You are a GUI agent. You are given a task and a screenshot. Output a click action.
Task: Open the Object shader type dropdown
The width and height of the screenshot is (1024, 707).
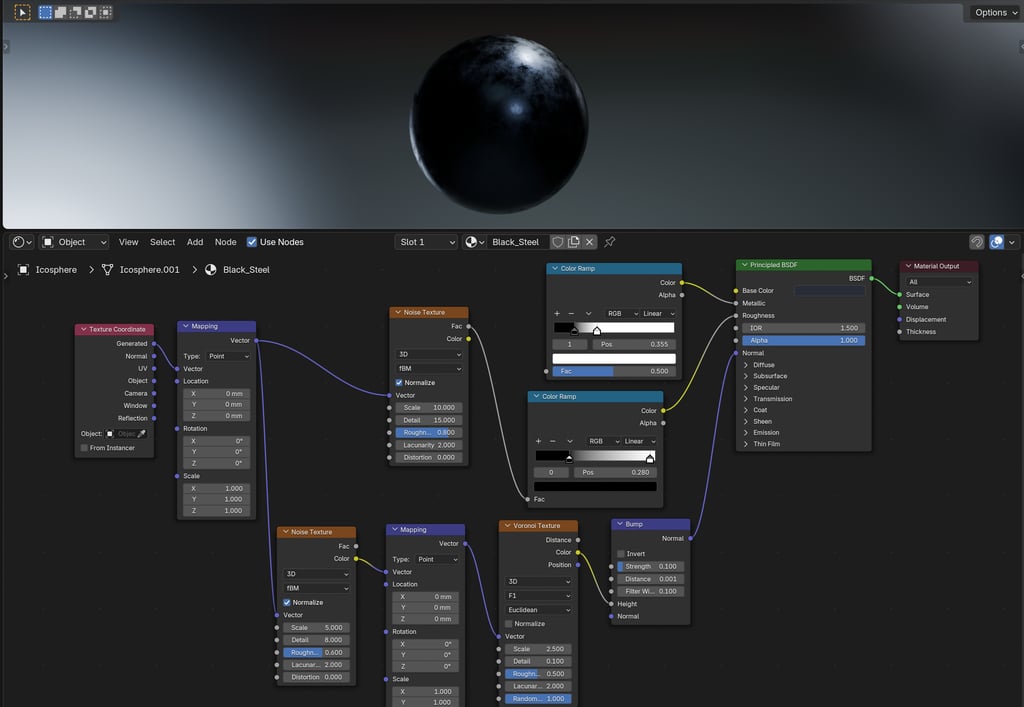point(74,242)
